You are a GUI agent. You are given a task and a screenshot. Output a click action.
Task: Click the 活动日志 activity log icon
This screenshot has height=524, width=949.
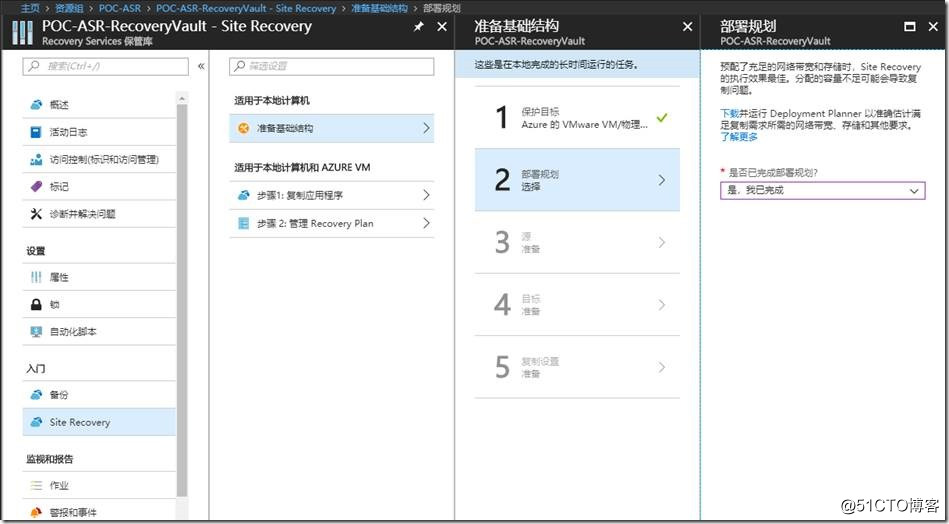click(36, 132)
